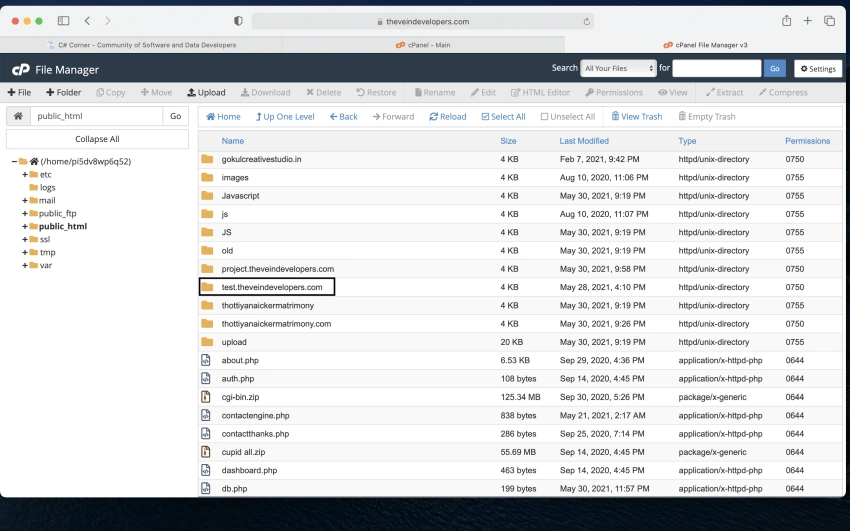Show the tab overview icon
The height and width of the screenshot is (531, 850).
tap(829, 21)
